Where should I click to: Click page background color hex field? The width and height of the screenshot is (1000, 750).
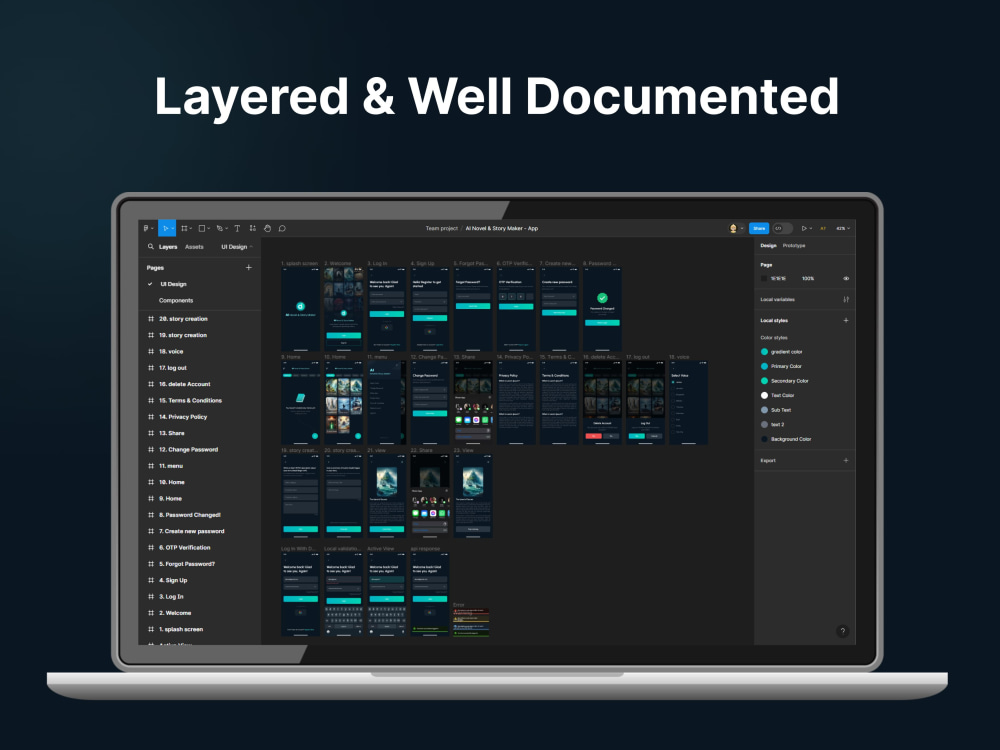coord(778,279)
